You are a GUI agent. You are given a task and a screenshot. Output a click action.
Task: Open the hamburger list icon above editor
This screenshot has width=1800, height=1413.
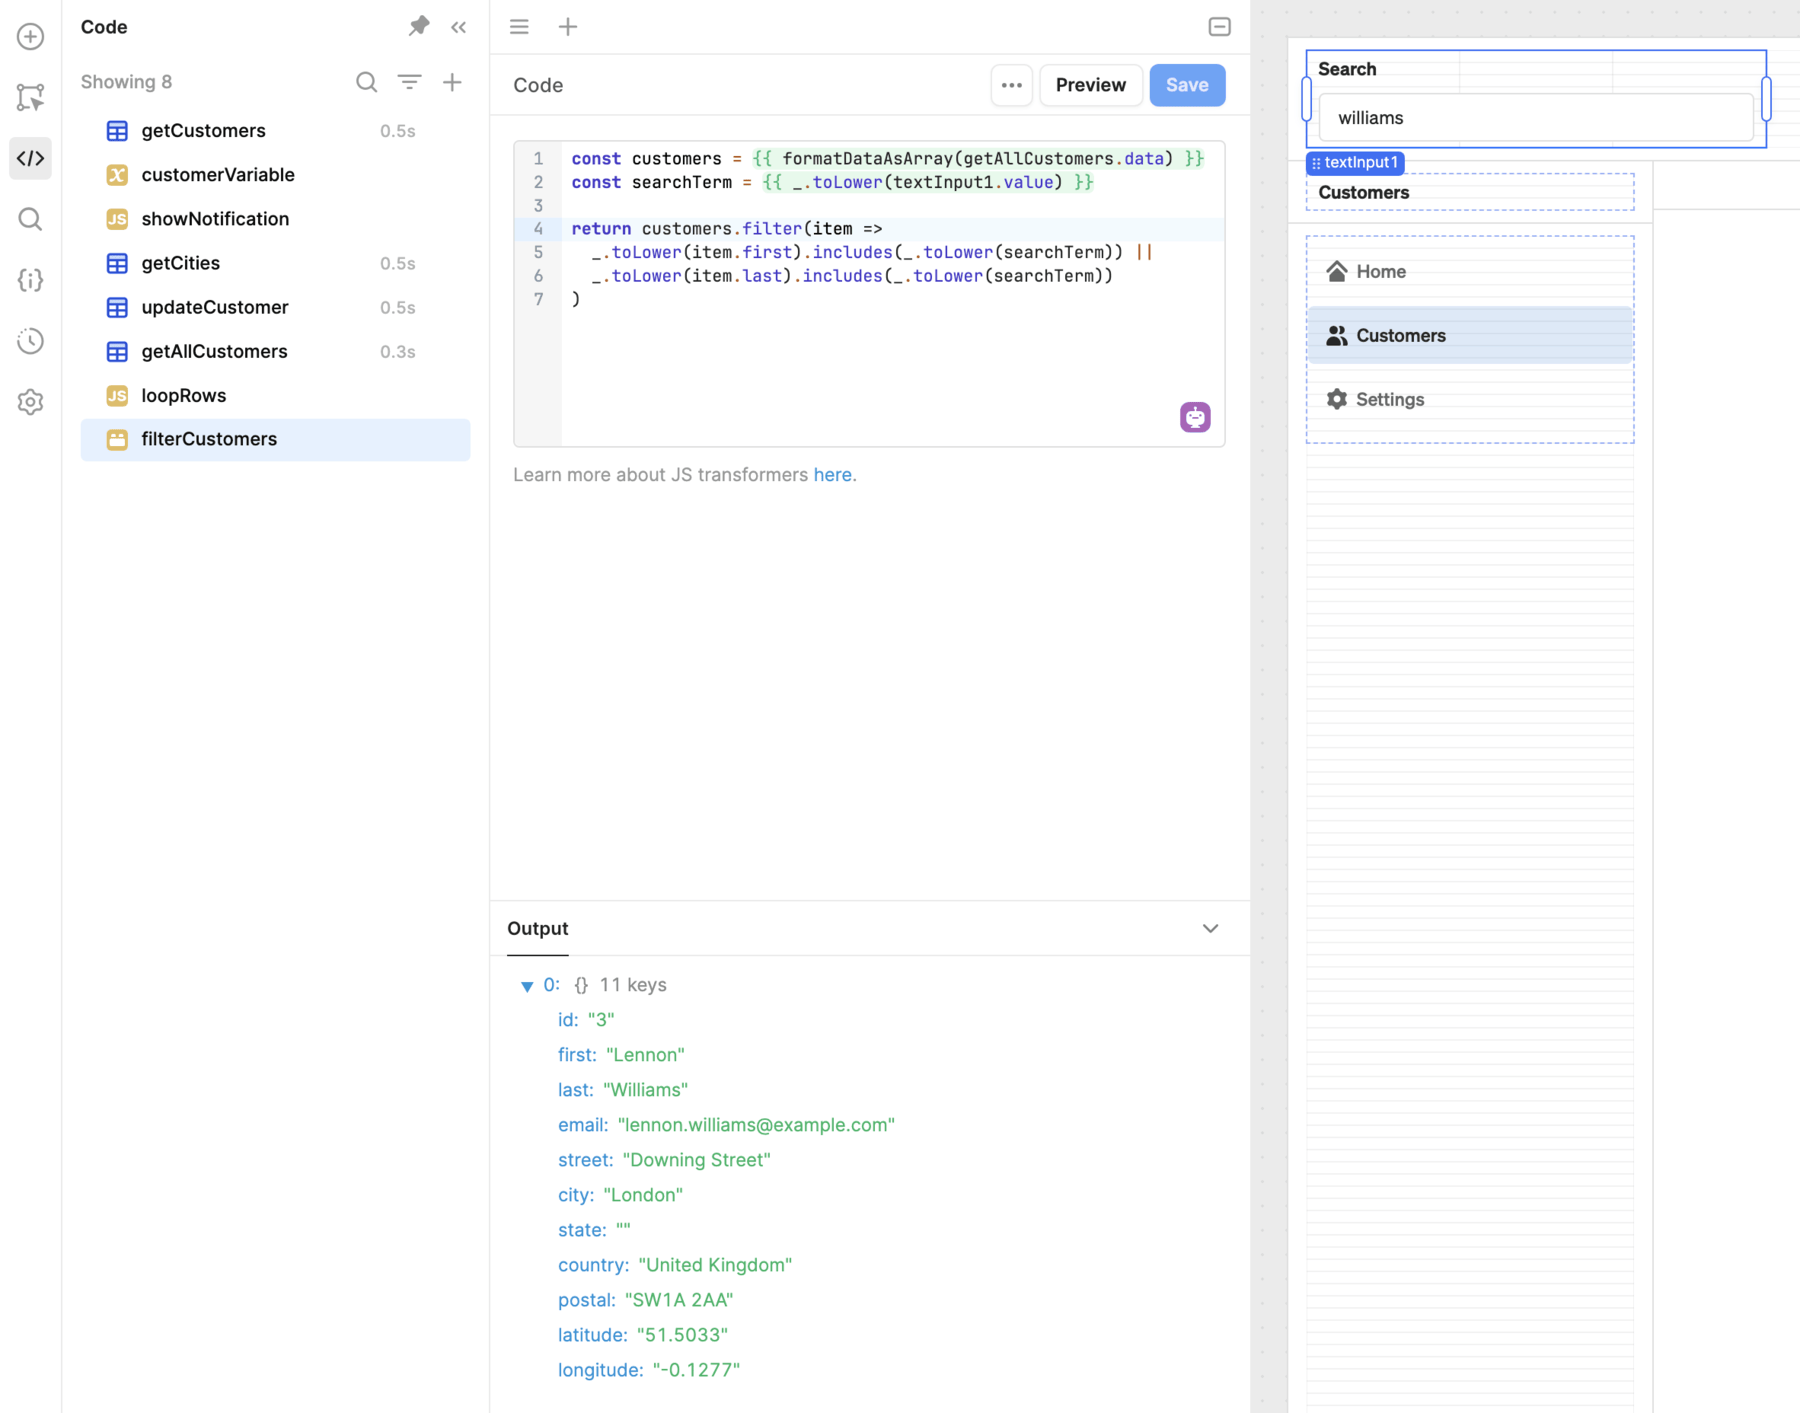click(519, 27)
